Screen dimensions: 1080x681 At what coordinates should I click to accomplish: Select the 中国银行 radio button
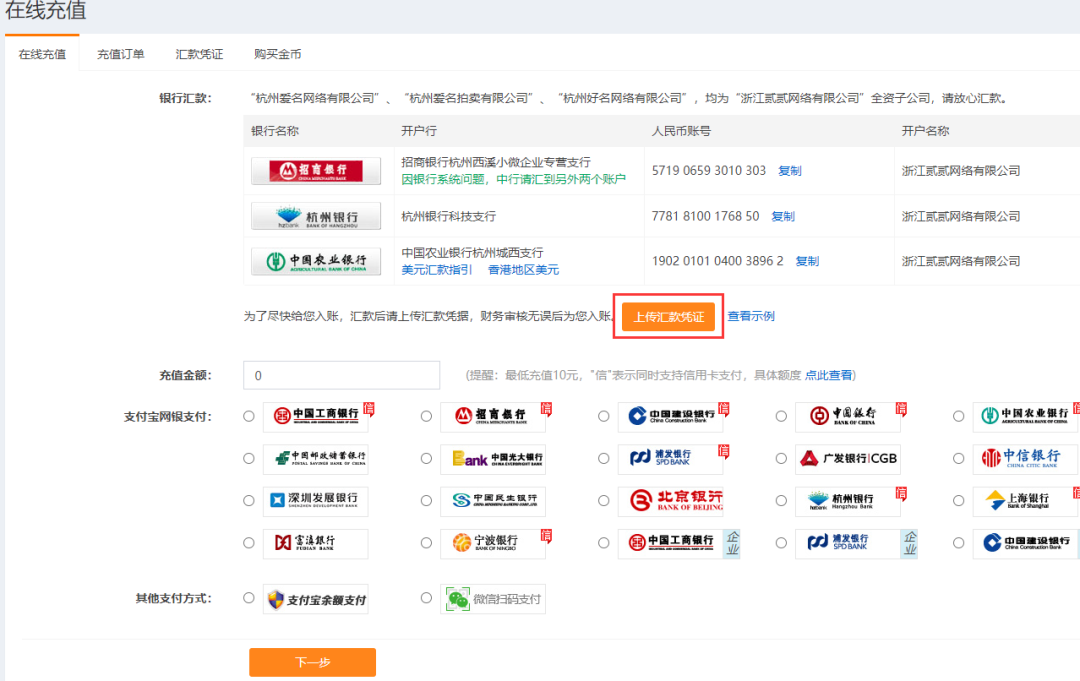pyautogui.click(x=781, y=416)
